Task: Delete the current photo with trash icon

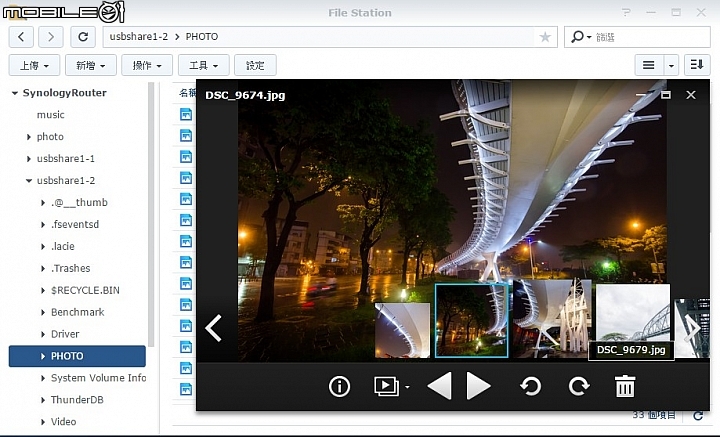Action: coord(625,386)
